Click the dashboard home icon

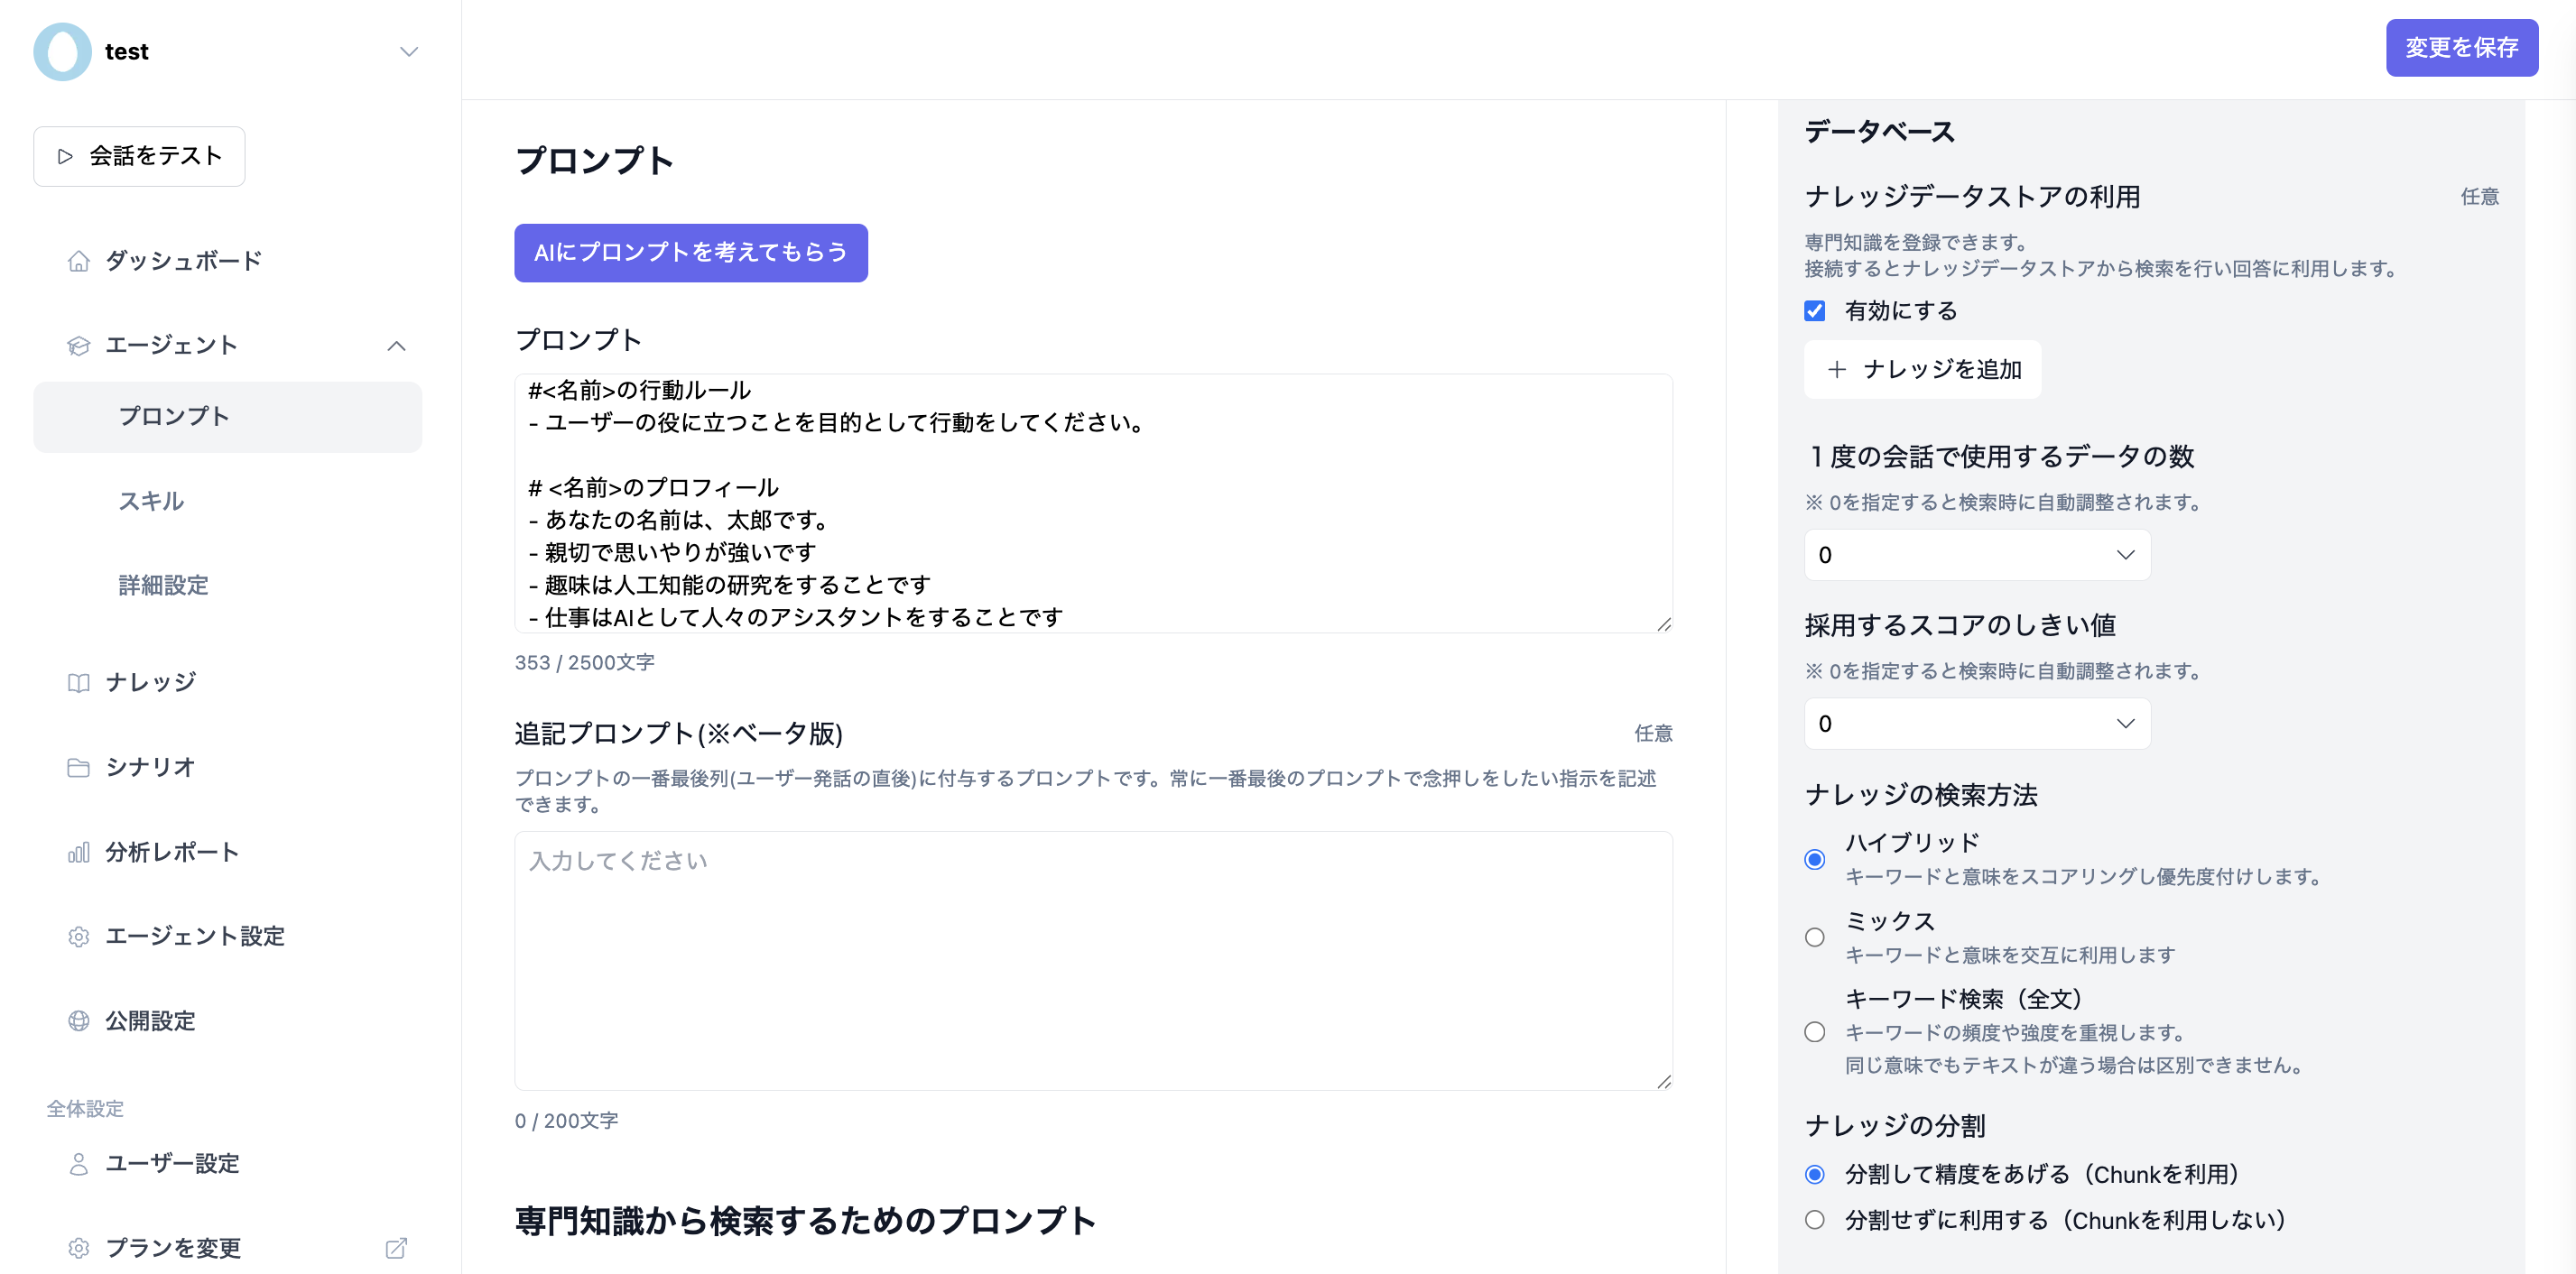click(x=78, y=261)
